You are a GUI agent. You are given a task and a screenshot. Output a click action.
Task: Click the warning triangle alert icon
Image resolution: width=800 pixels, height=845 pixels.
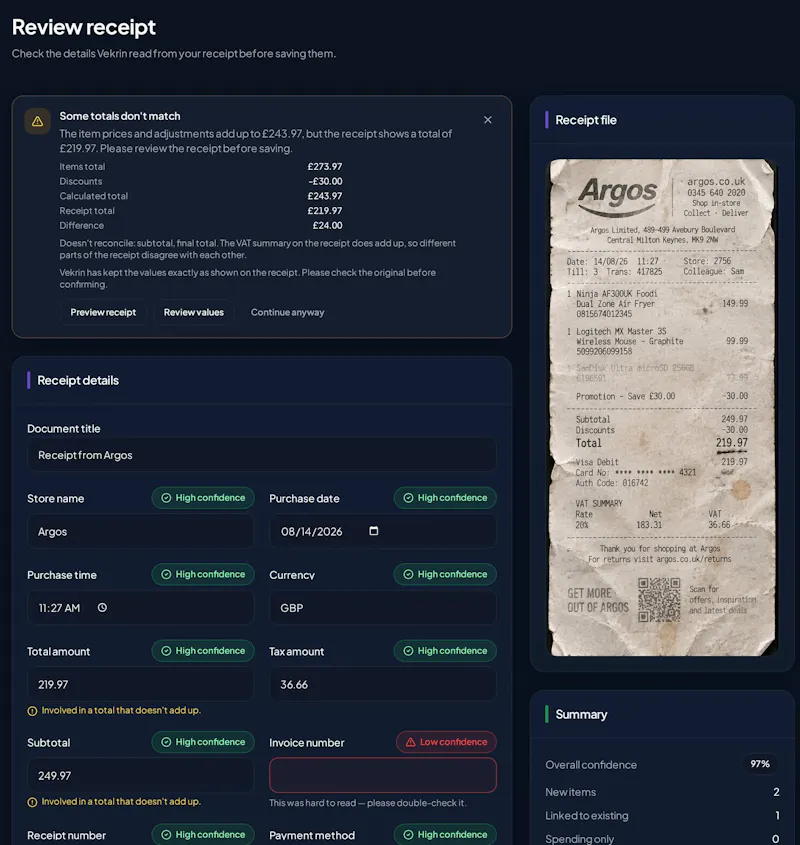(37, 121)
